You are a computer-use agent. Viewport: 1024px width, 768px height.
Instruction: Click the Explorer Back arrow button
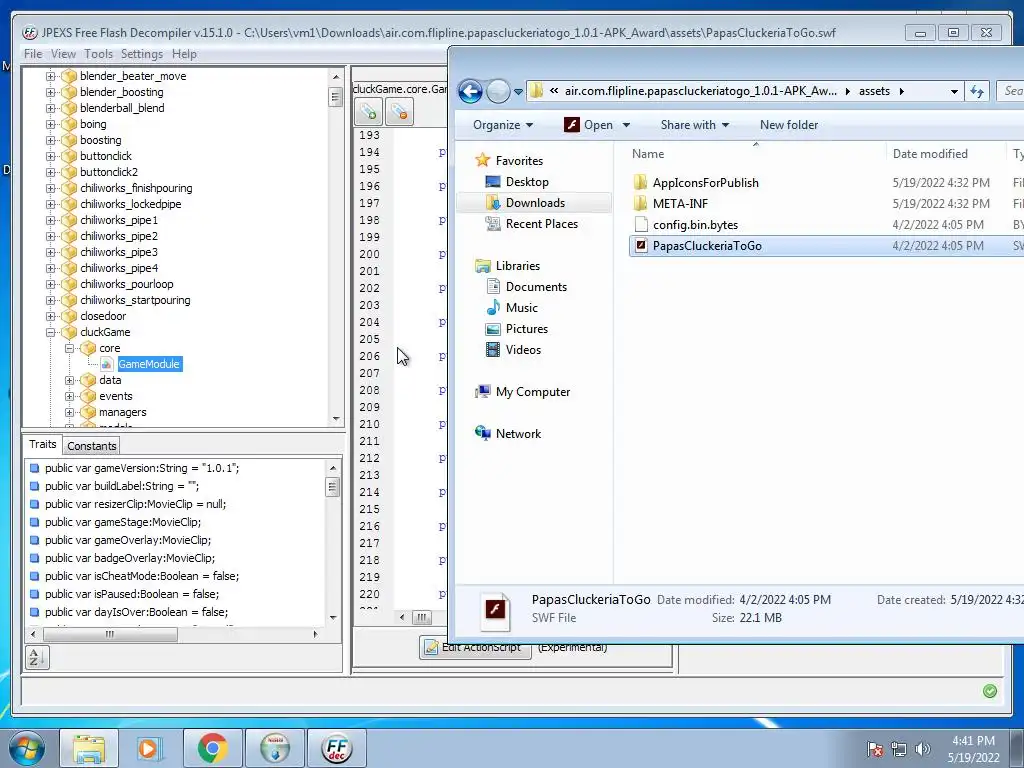click(x=470, y=91)
